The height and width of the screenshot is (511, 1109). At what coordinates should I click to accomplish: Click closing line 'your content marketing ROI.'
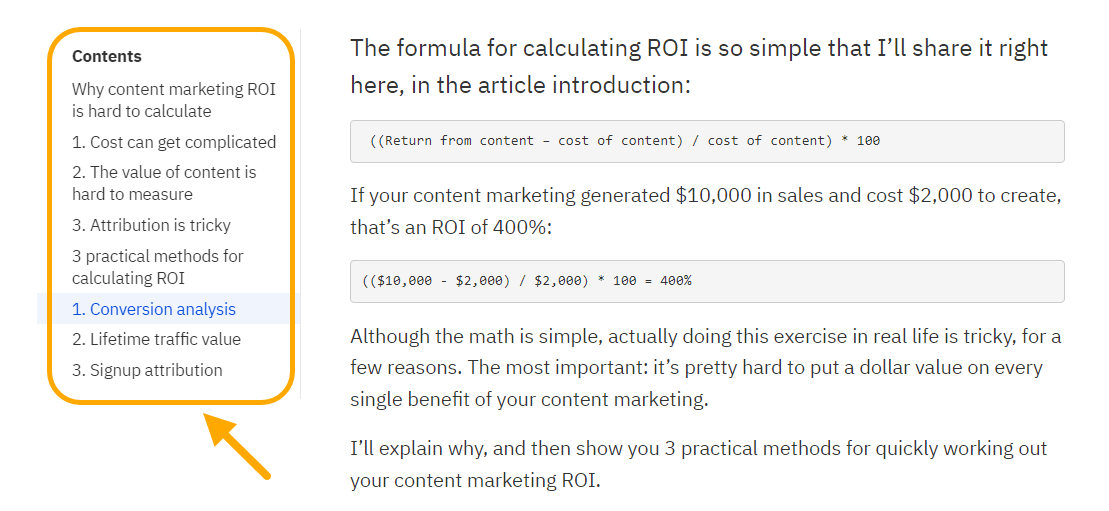pyautogui.click(x=475, y=481)
